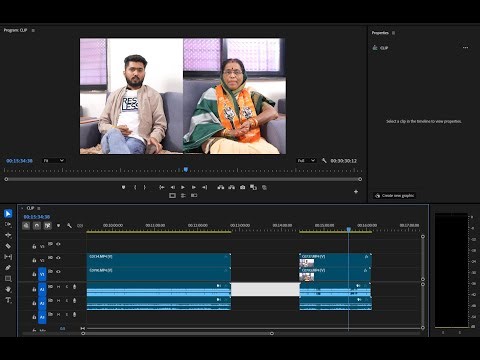Image resolution: width=480 pixels, height=360 pixels.
Task: Toggle eye on topmost video track
Action: [58, 244]
